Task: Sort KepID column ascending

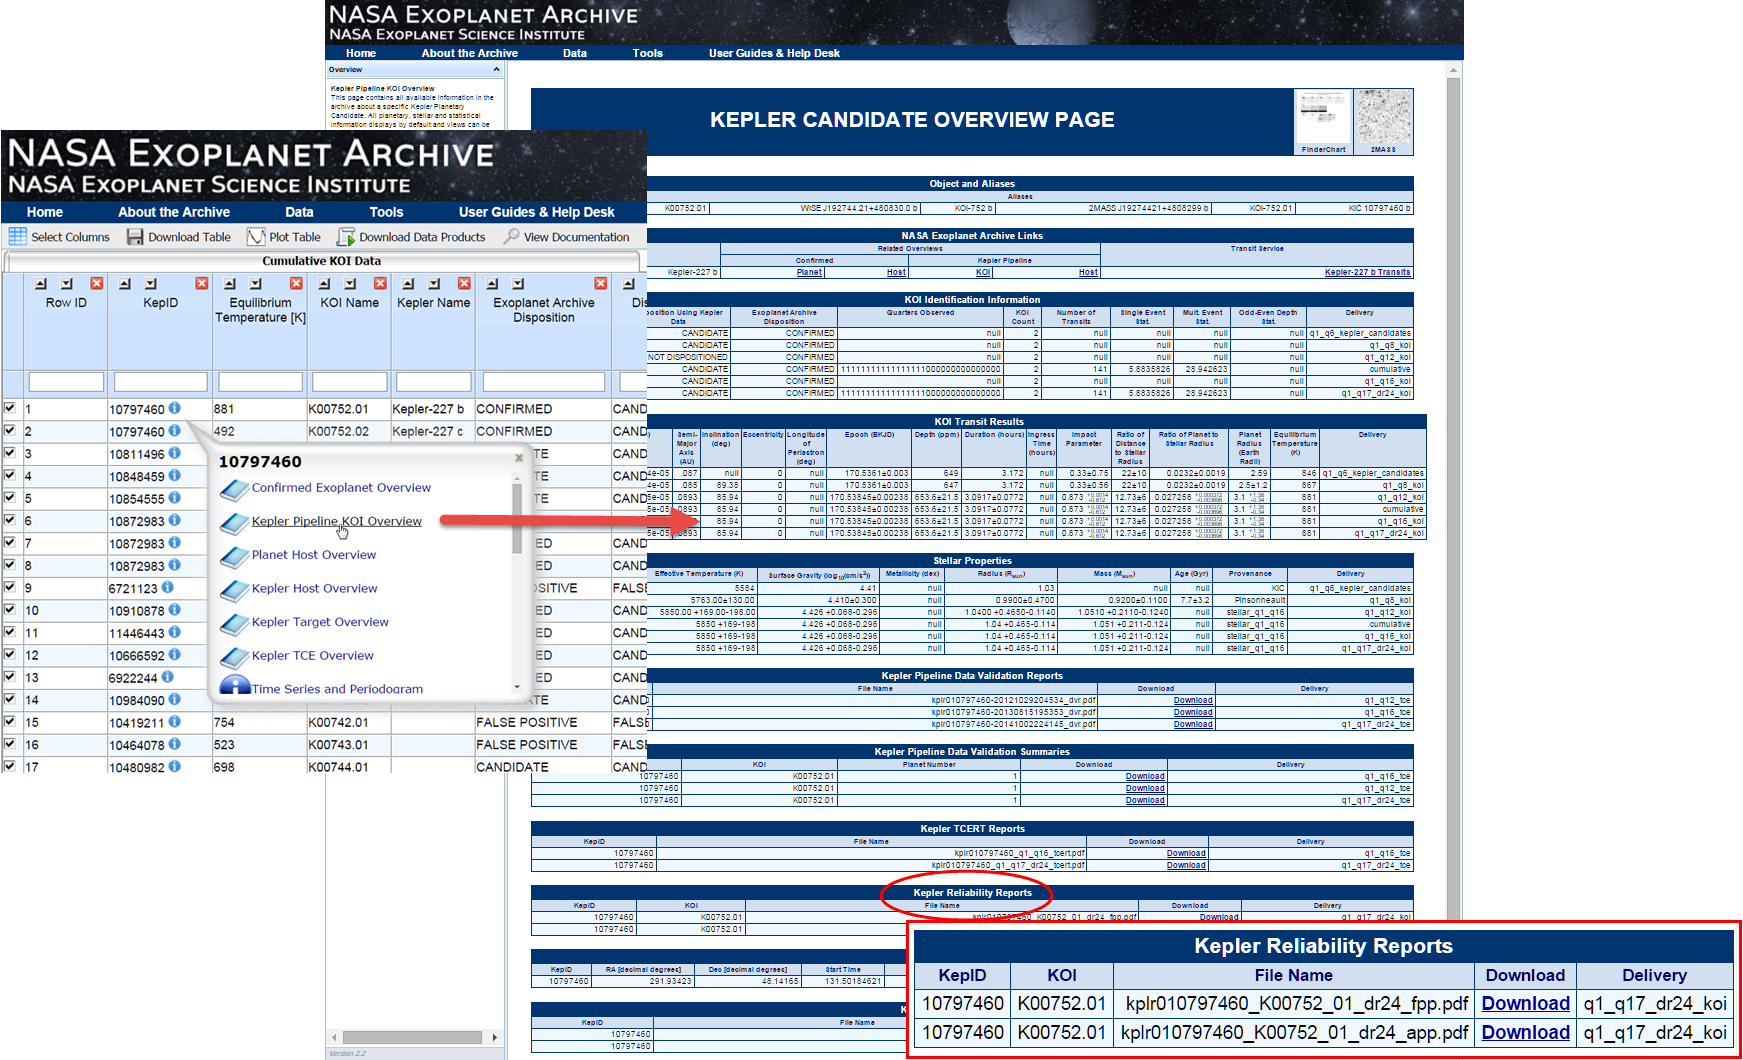Action: coord(125,284)
